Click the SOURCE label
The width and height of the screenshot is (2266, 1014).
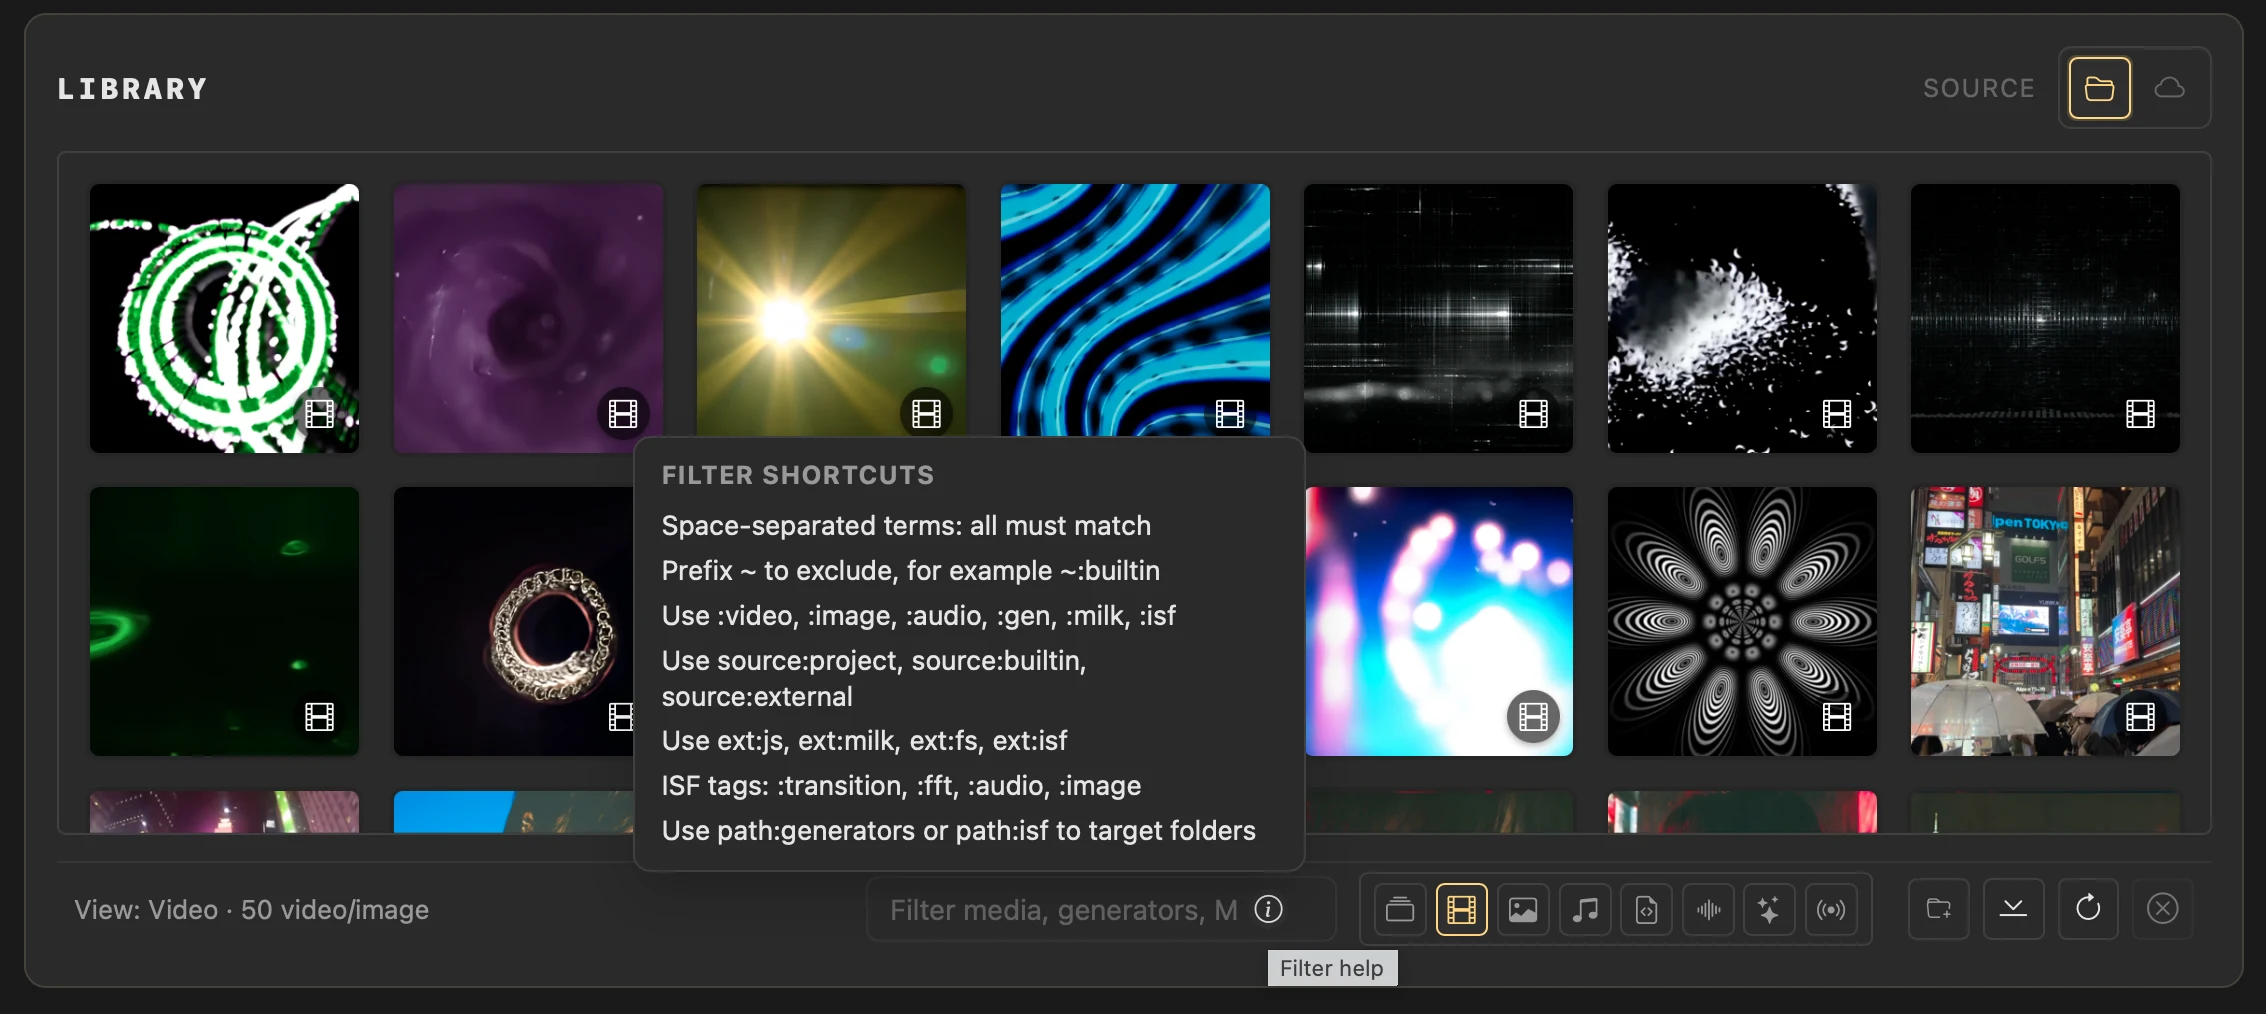click(1979, 89)
